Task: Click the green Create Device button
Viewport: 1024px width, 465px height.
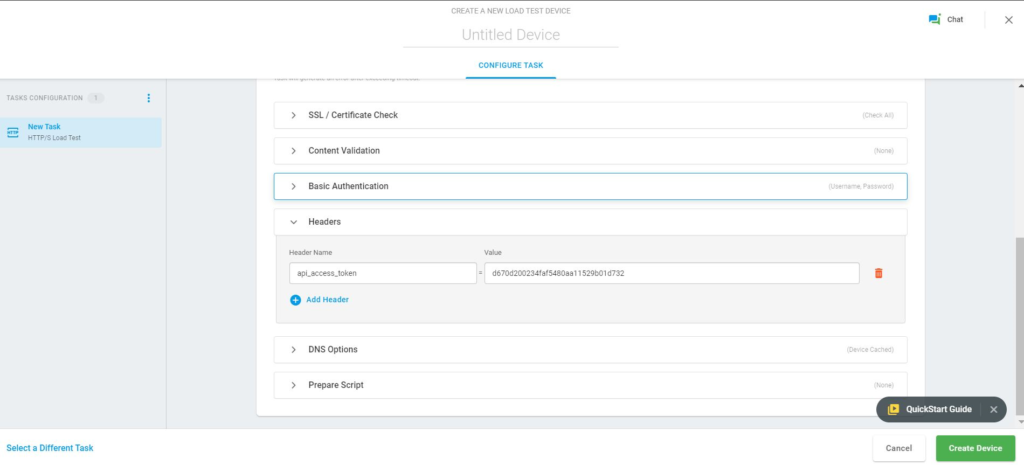Action: point(975,448)
